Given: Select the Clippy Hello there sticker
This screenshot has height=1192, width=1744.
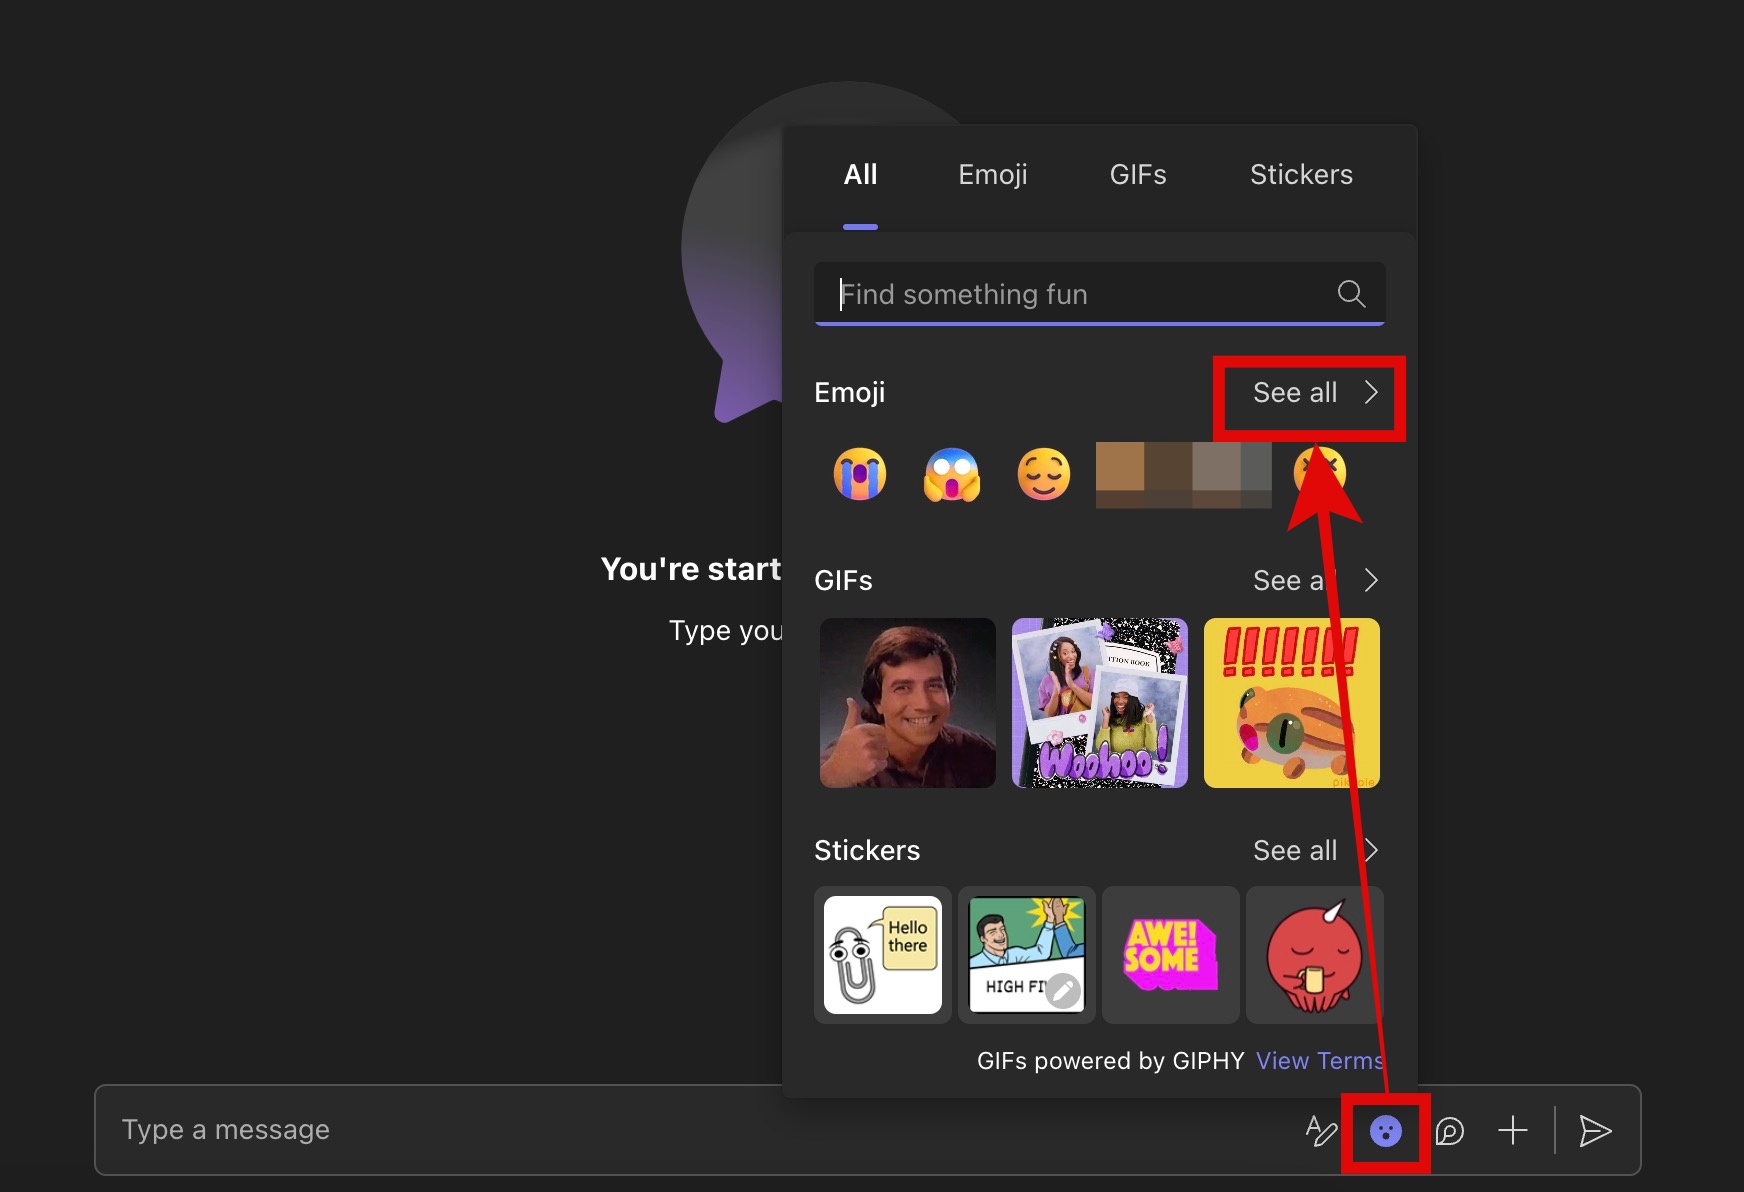Looking at the screenshot, I should tap(882, 955).
